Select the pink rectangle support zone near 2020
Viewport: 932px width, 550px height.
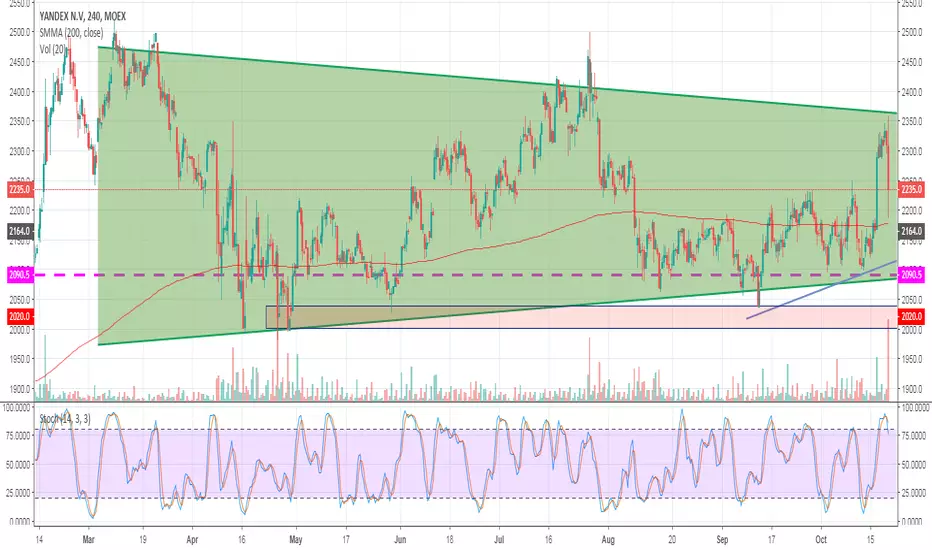tap(581, 318)
